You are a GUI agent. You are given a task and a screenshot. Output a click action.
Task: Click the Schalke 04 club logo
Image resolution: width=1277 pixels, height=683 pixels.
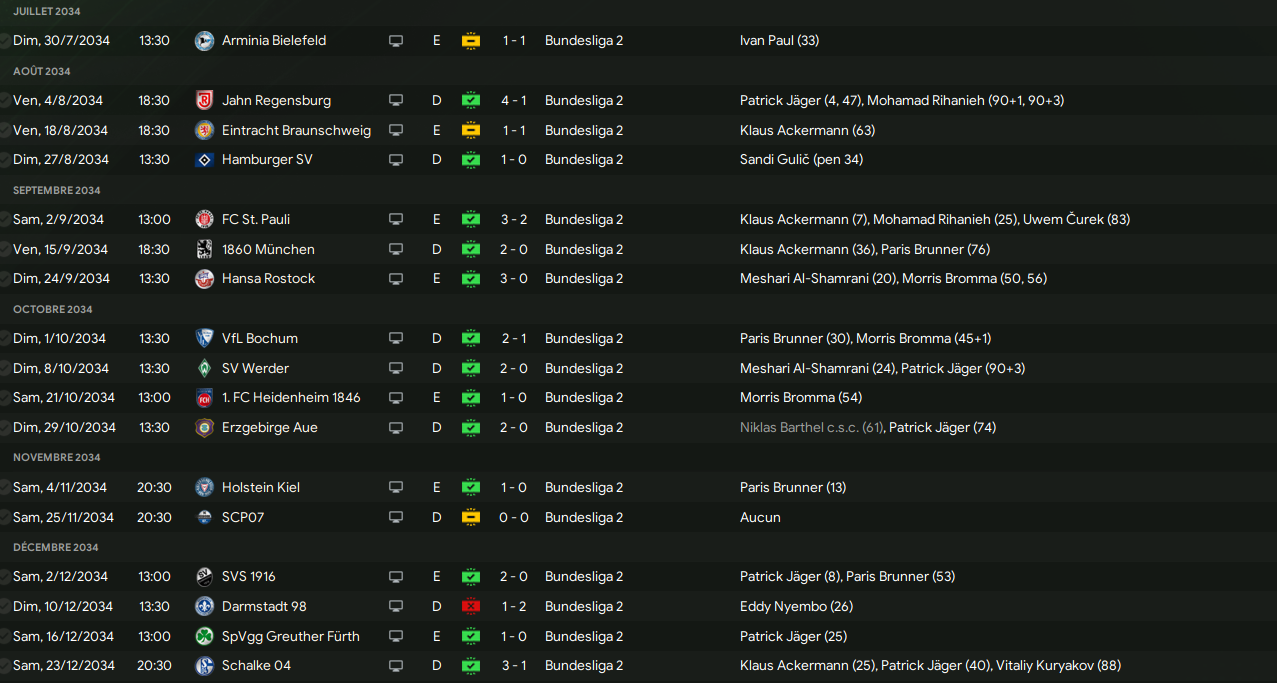(204, 666)
